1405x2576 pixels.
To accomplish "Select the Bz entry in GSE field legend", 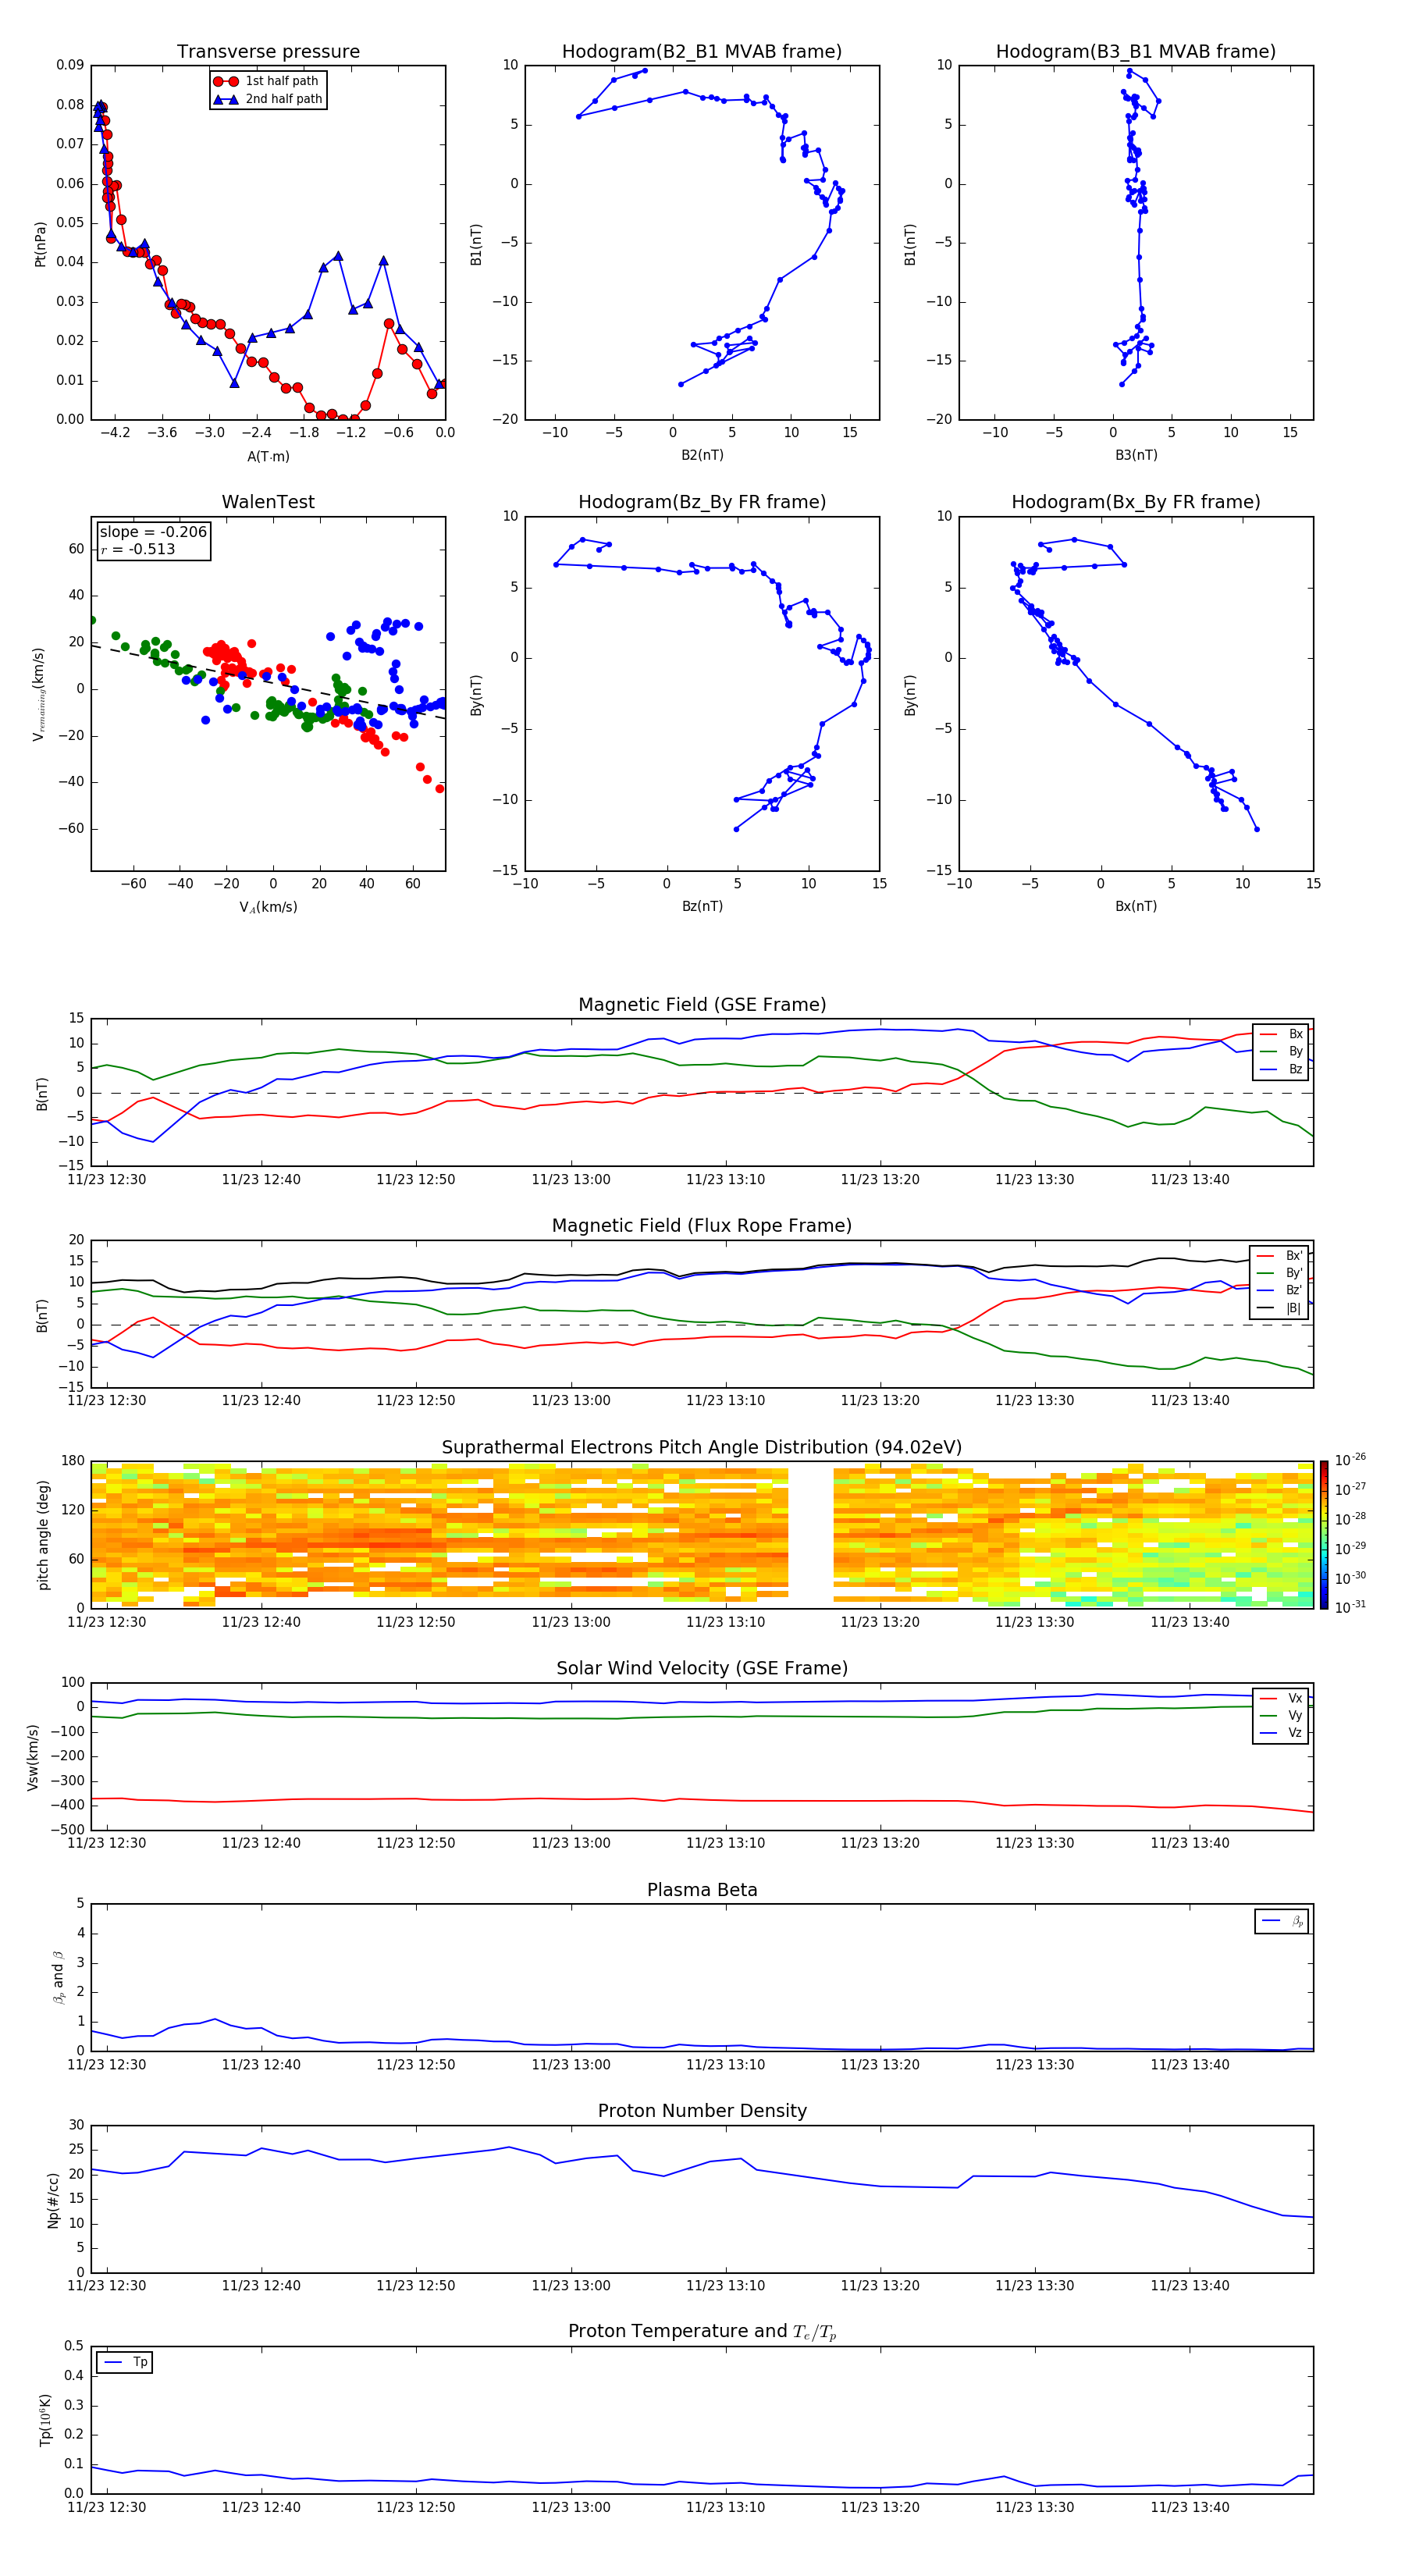I will point(1282,1070).
